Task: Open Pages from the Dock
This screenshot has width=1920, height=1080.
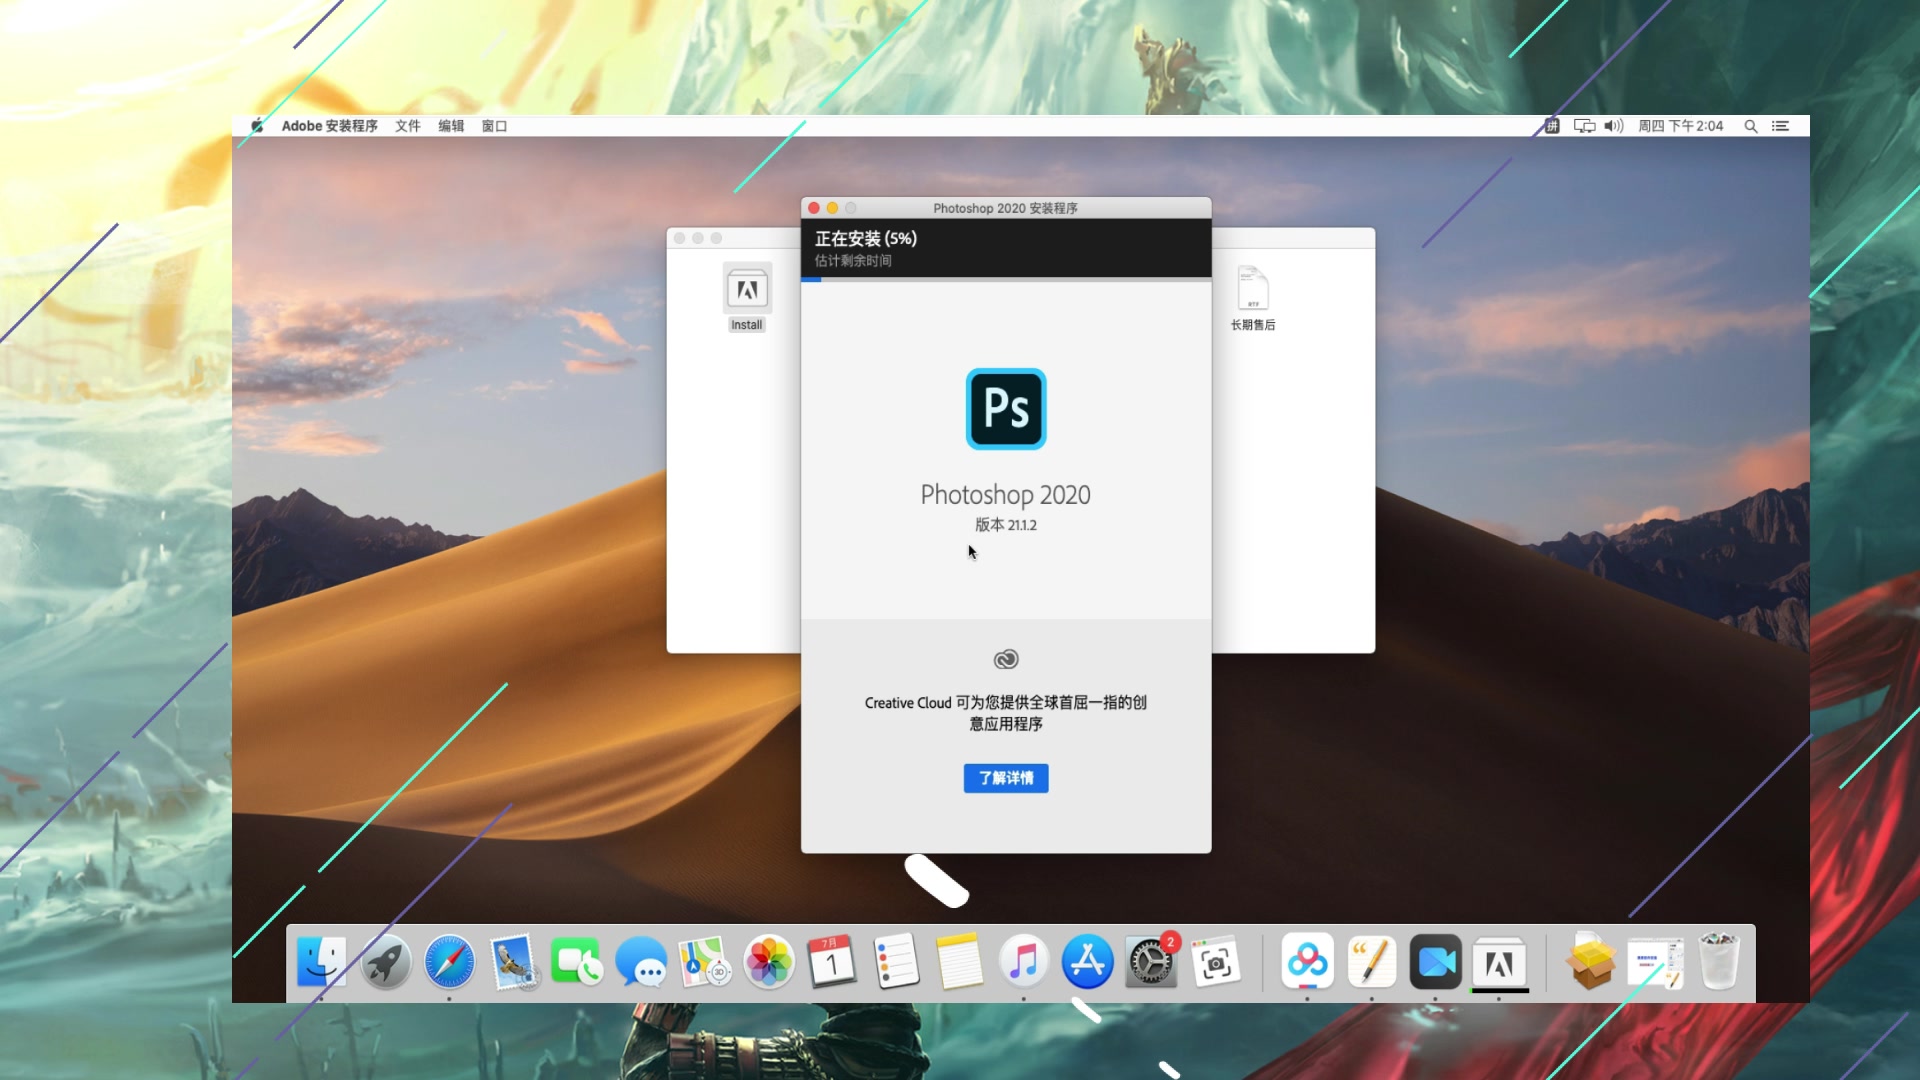Action: coord(1371,962)
